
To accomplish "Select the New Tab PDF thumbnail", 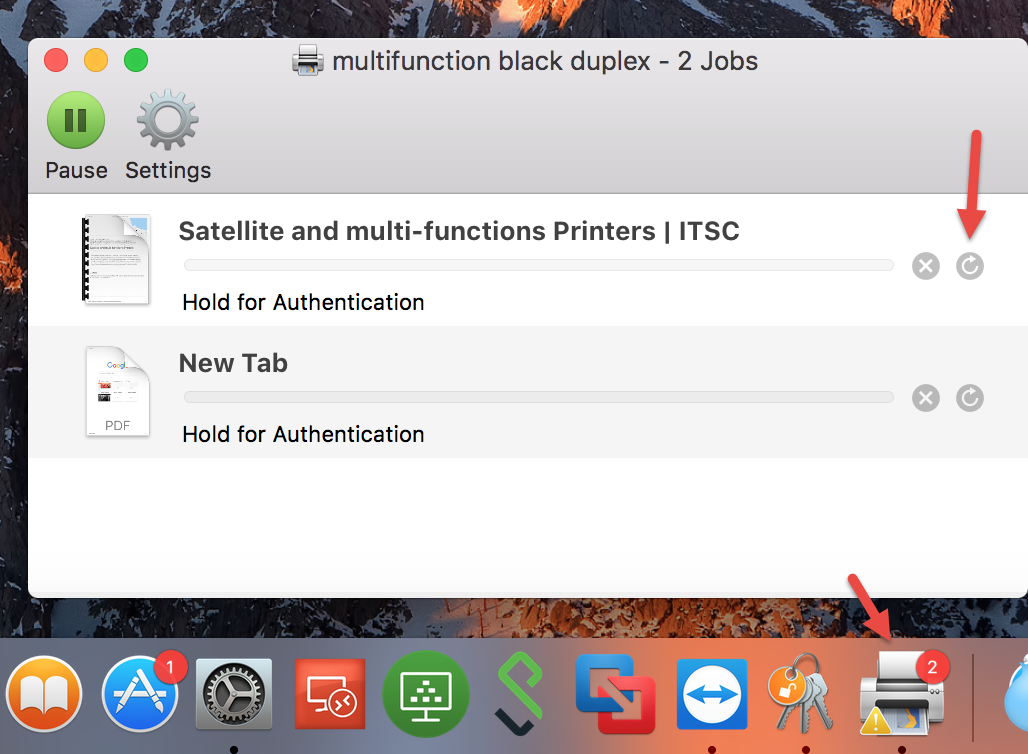I will click(x=117, y=391).
